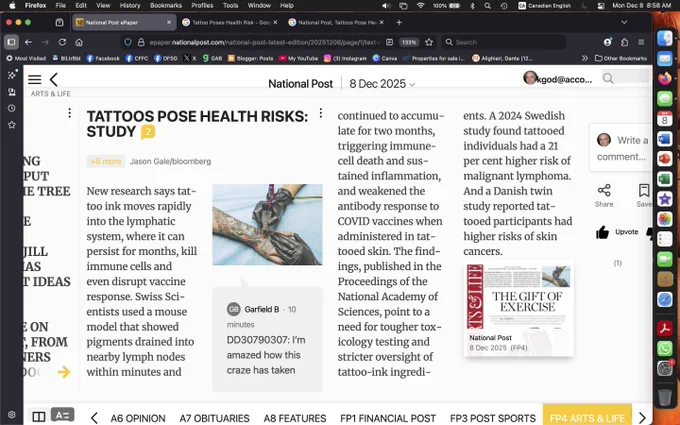Image resolution: width=680 pixels, height=425 pixels.
Task: Switch to page view layout icon
Action: point(39,417)
